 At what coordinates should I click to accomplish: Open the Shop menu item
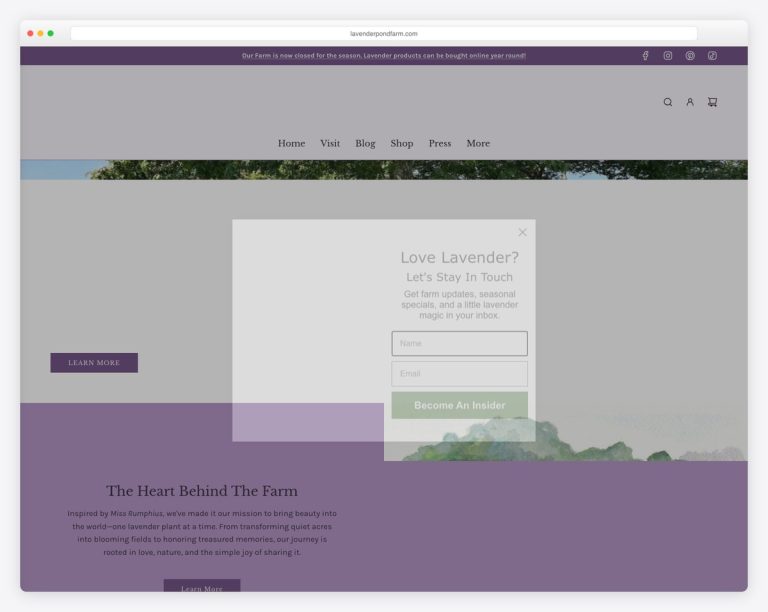(x=402, y=143)
